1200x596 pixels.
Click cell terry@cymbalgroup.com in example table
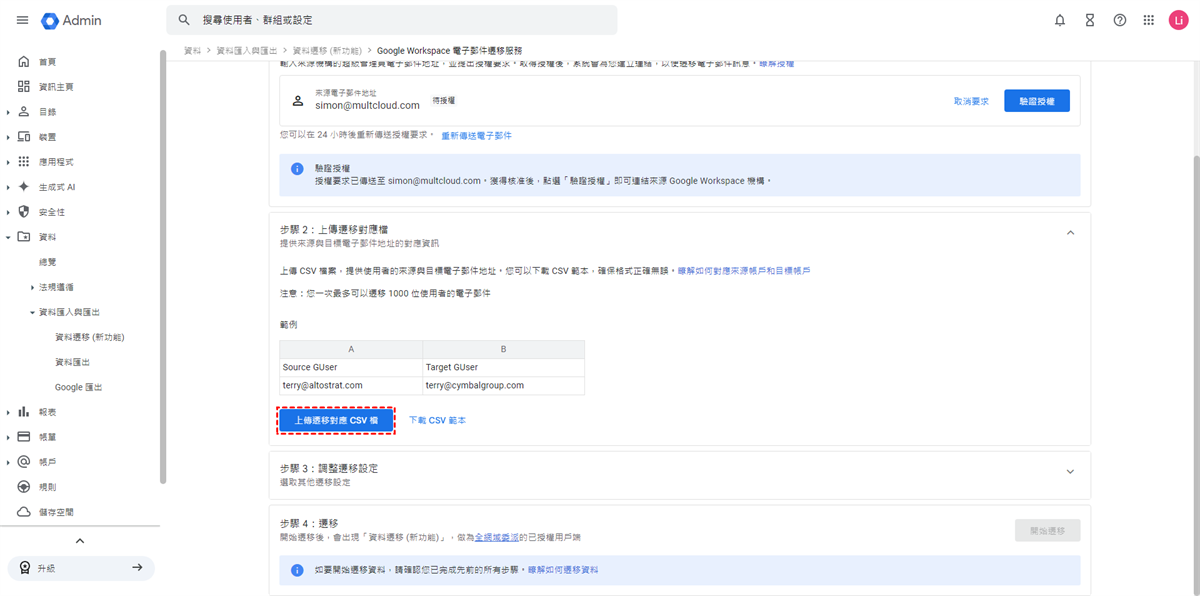(503, 385)
